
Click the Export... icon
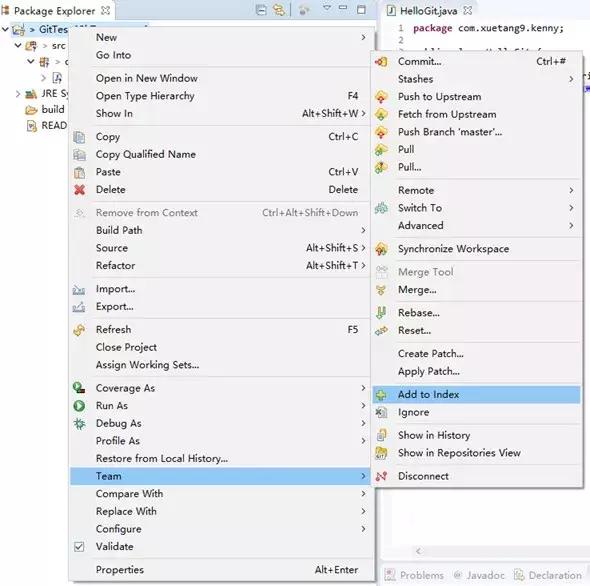click(x=79, y=307)
